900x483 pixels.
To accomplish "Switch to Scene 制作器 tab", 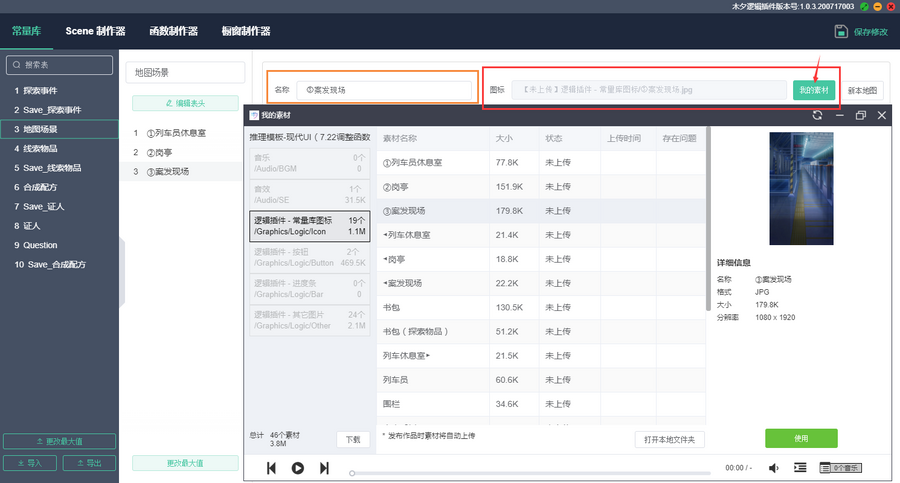I will pyautogui.click(x=95, y=31).
